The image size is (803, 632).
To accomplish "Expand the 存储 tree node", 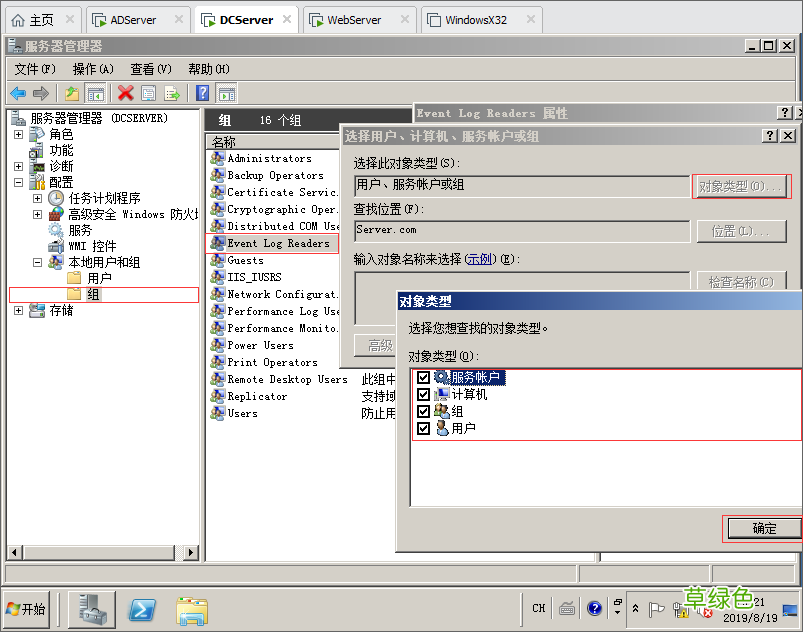I will click(x=19, y=309).
